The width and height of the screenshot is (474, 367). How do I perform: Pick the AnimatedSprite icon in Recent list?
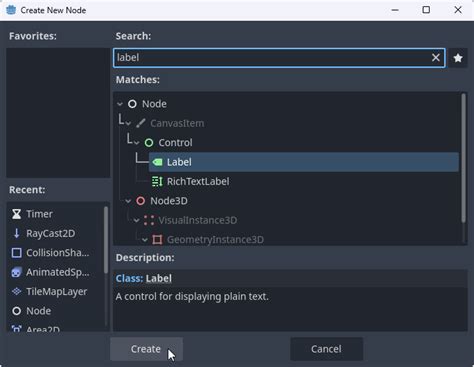point(16,272)
